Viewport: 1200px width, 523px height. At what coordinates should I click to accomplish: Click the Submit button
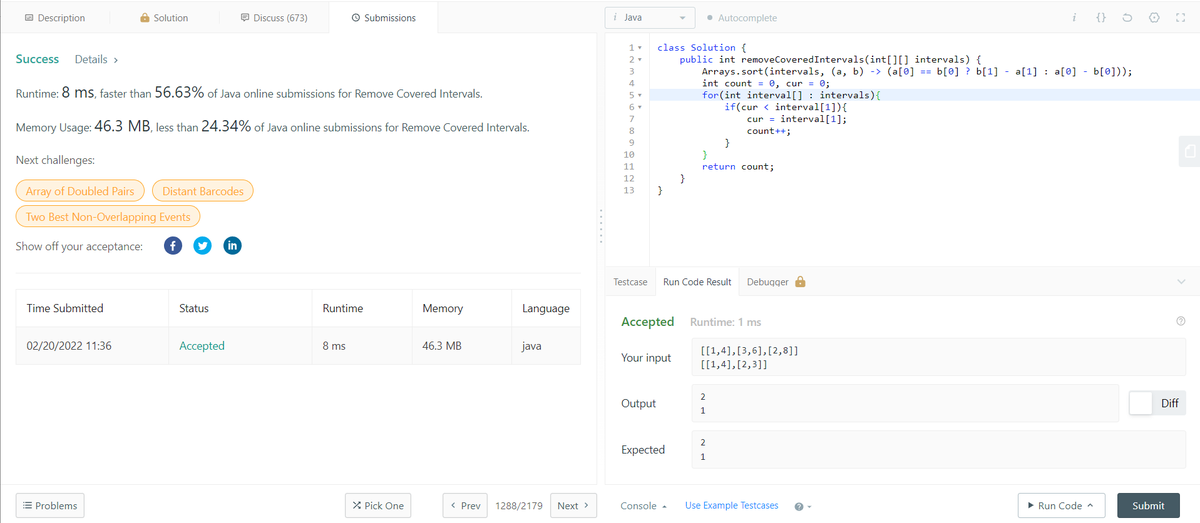[x=1148, y=506]
